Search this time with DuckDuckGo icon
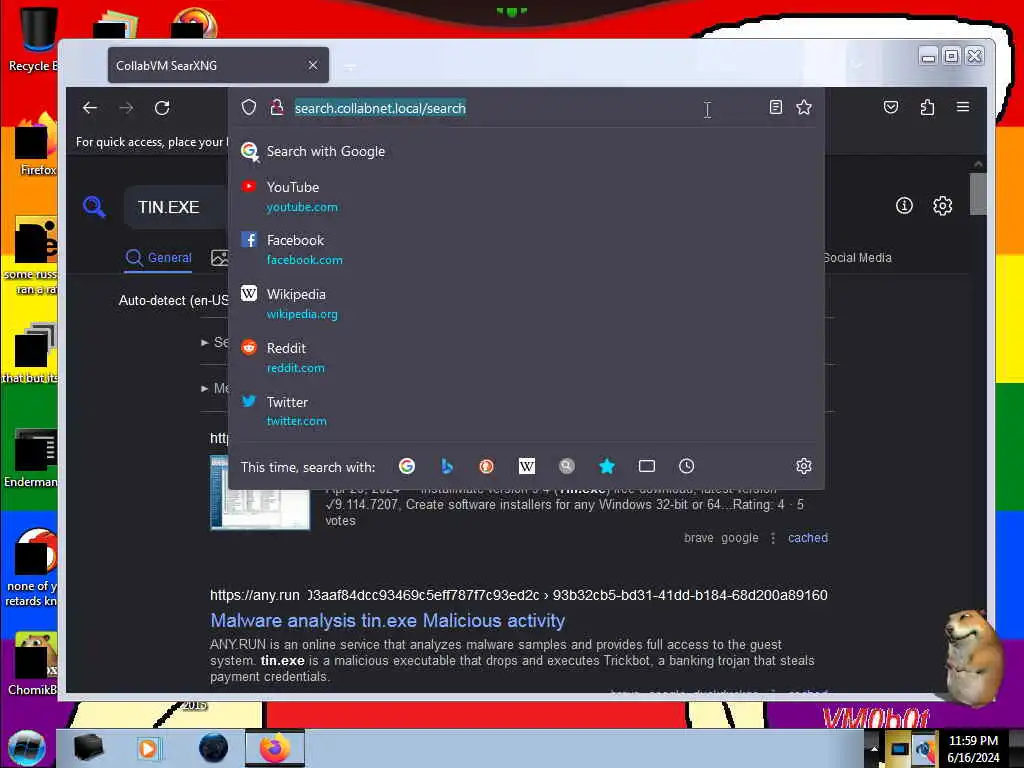Screen dimensions: 1024x768 (x=487, y=466)
